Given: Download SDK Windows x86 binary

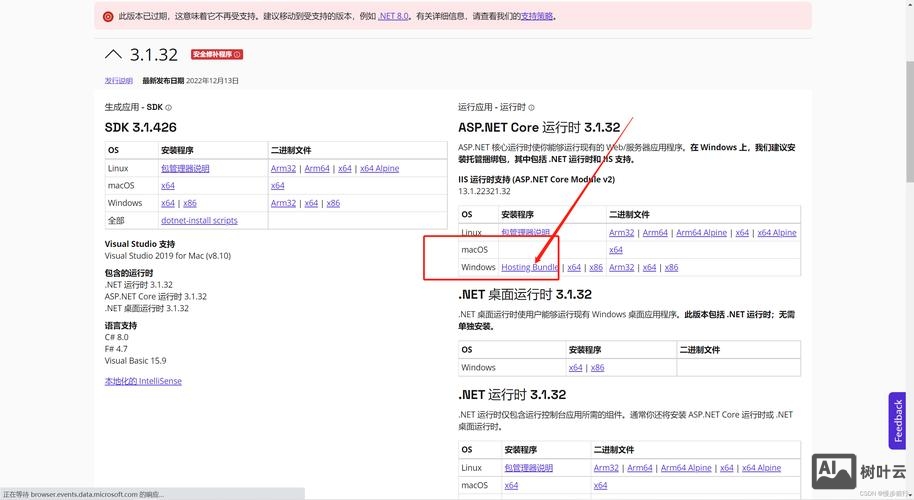Looking at the screenshot, I should tap(333, 203).
